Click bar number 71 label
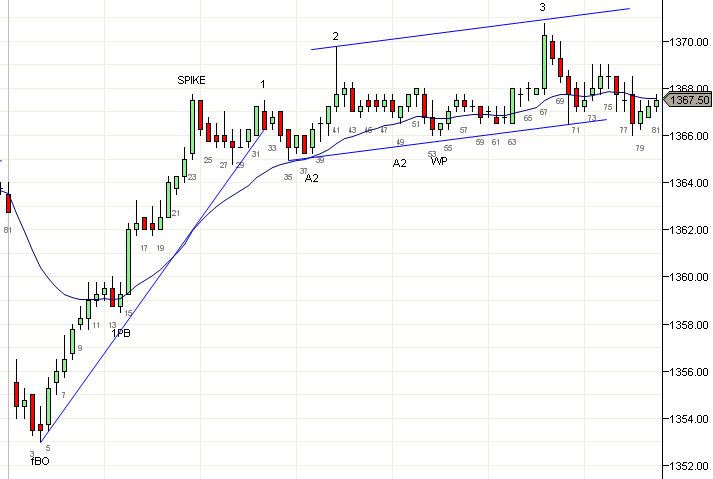Image resolution: width=713 pixels, height=479 pixels. (x=576, y=130)
